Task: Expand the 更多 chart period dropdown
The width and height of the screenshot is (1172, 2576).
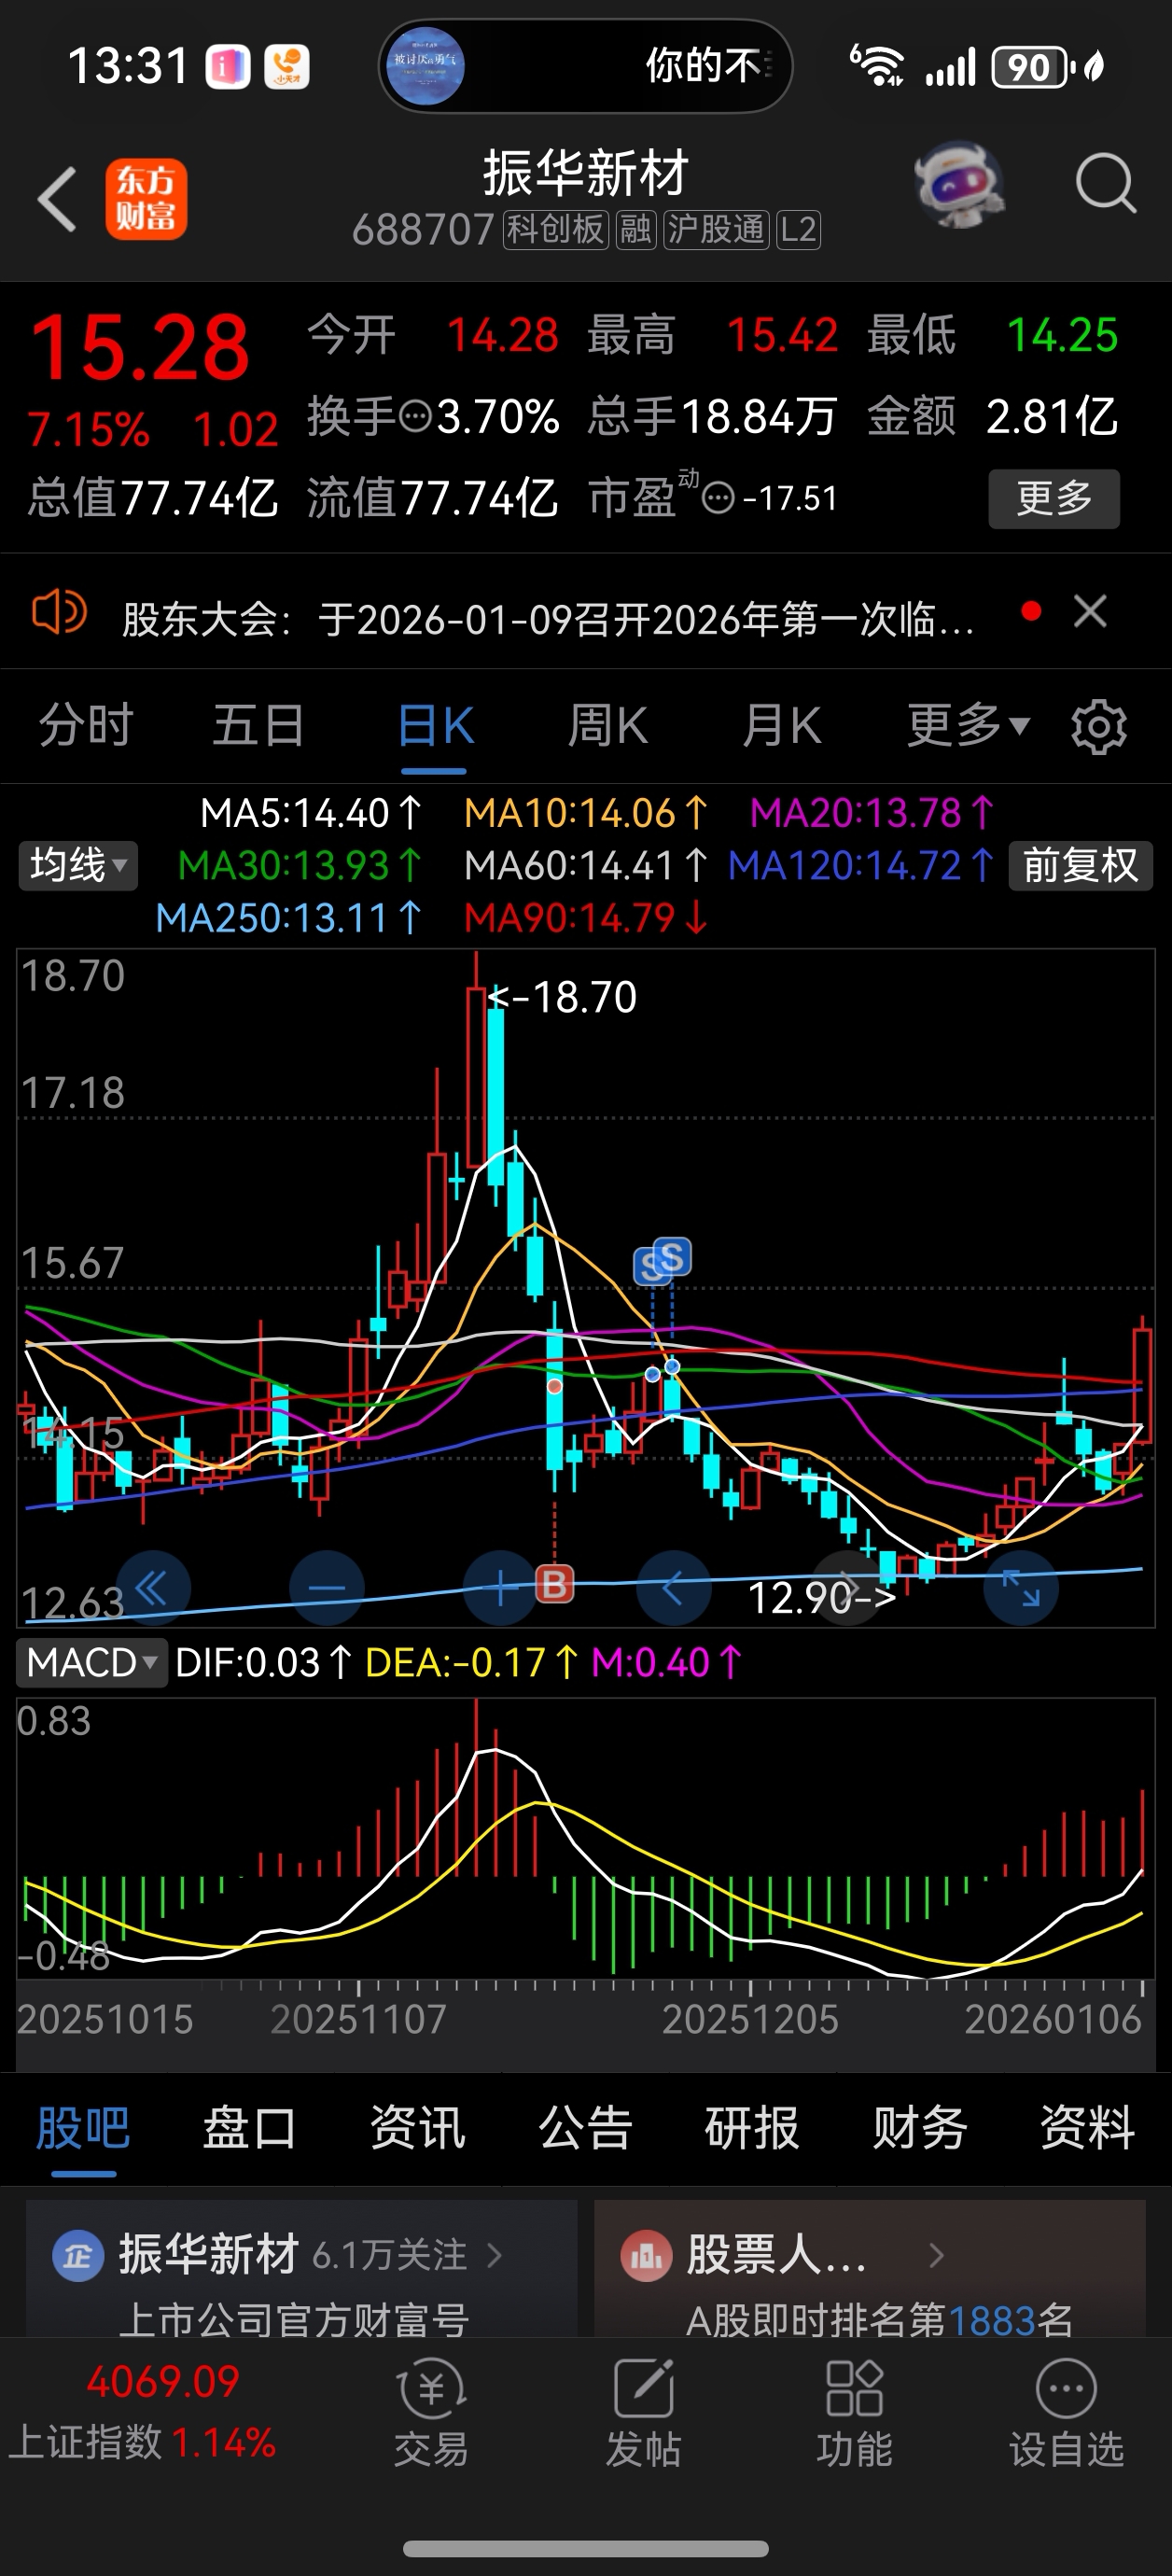Action: [968, 725]
